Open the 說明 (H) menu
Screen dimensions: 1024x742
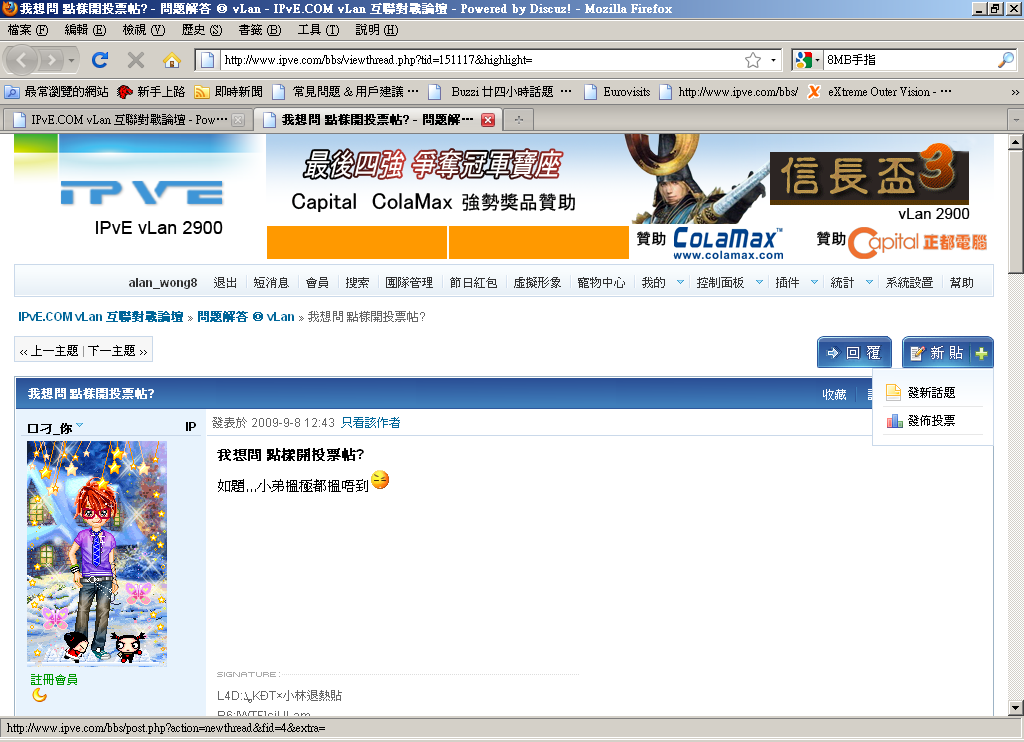pos(377,30)
